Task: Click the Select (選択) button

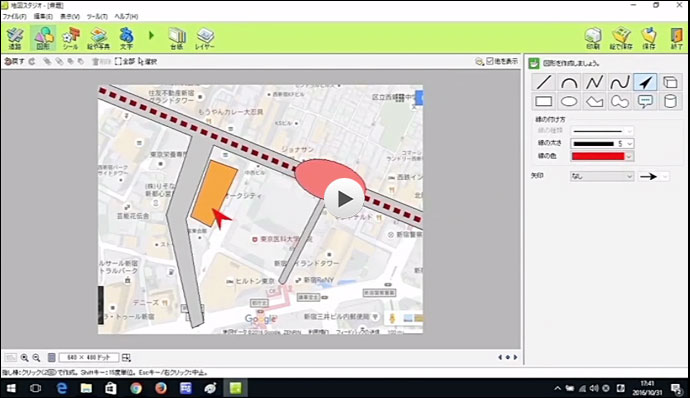Action: click(147, 62)
